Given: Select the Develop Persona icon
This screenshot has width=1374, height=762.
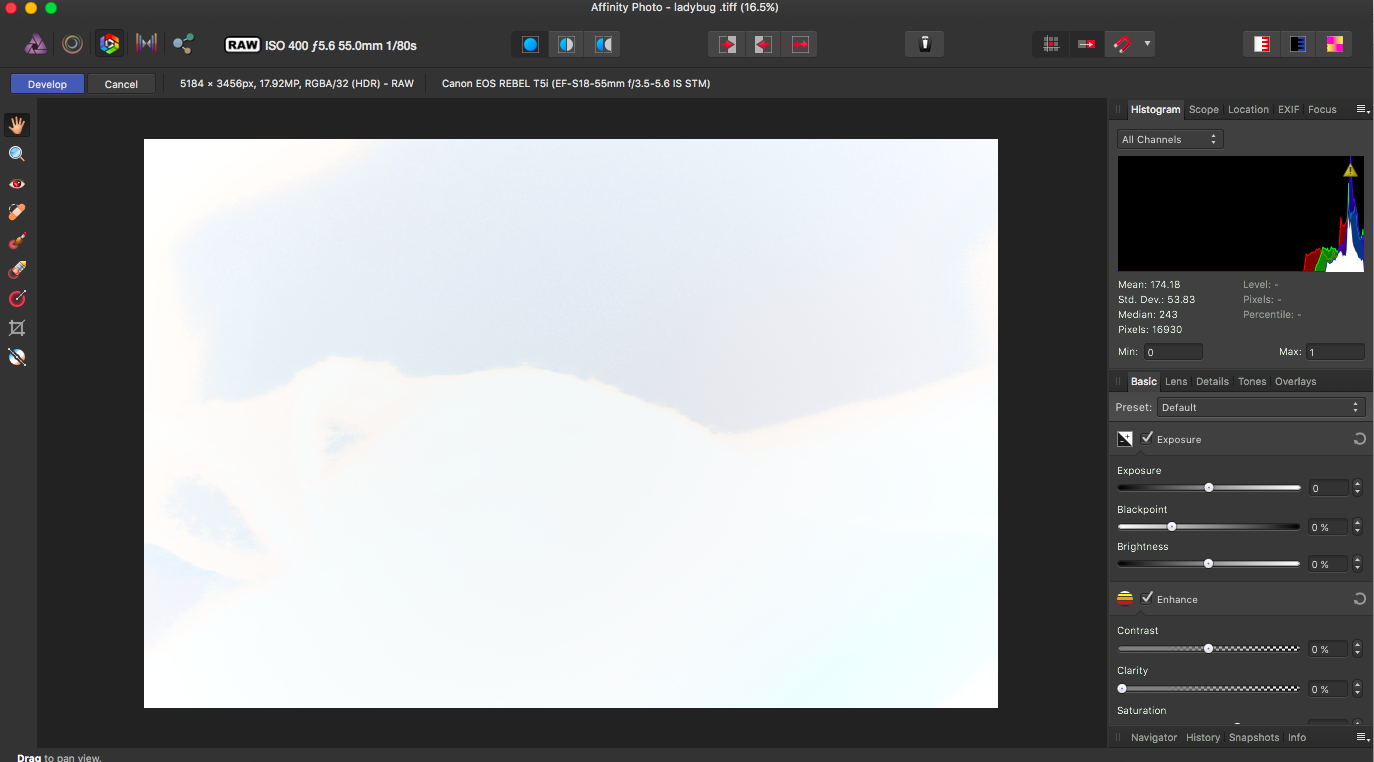Looking at the screenshot, I should point(109,44).
